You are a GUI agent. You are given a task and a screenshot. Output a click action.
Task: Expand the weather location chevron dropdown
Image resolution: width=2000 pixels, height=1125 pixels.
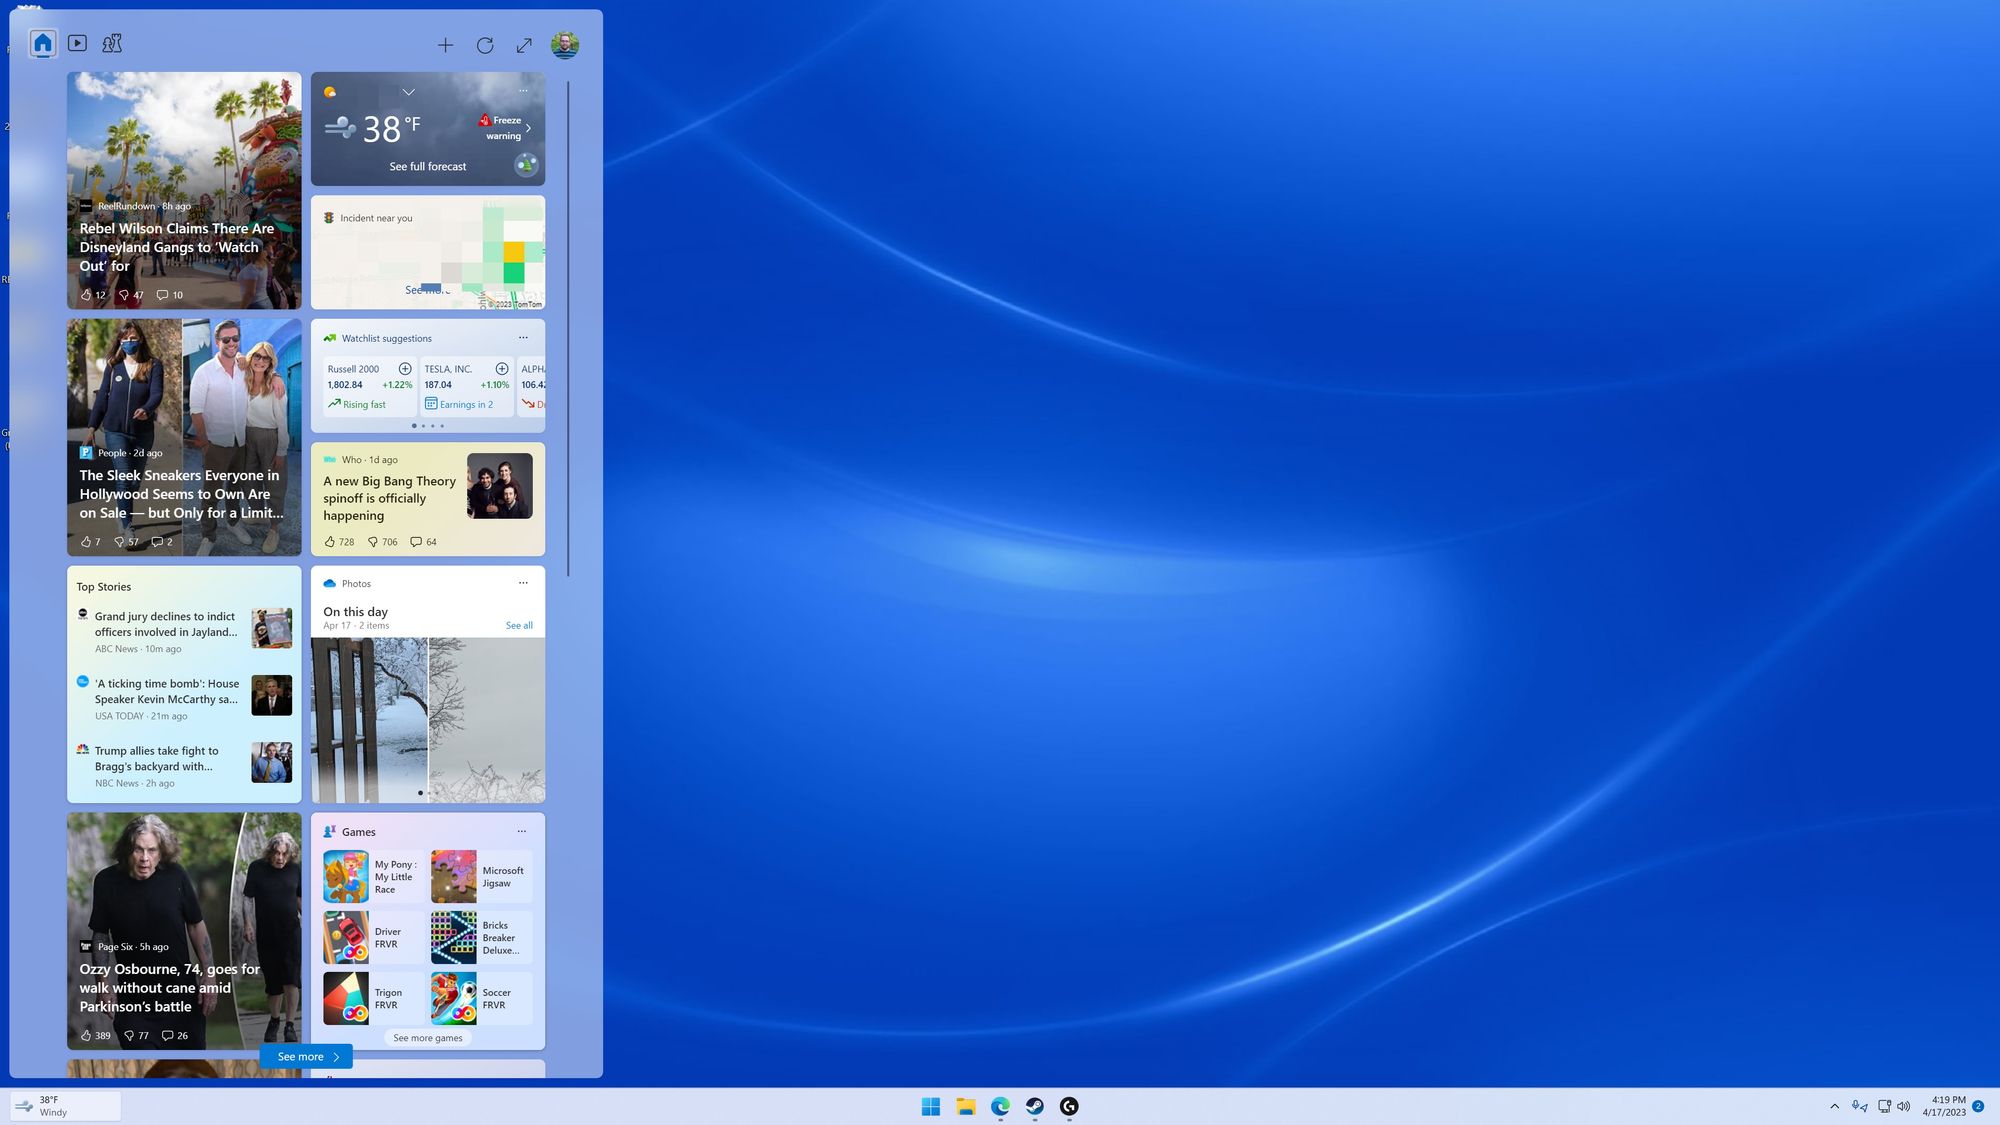click(408, 92)
